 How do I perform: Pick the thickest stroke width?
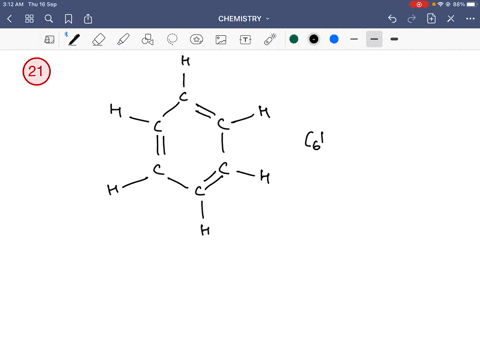[394, 39]
